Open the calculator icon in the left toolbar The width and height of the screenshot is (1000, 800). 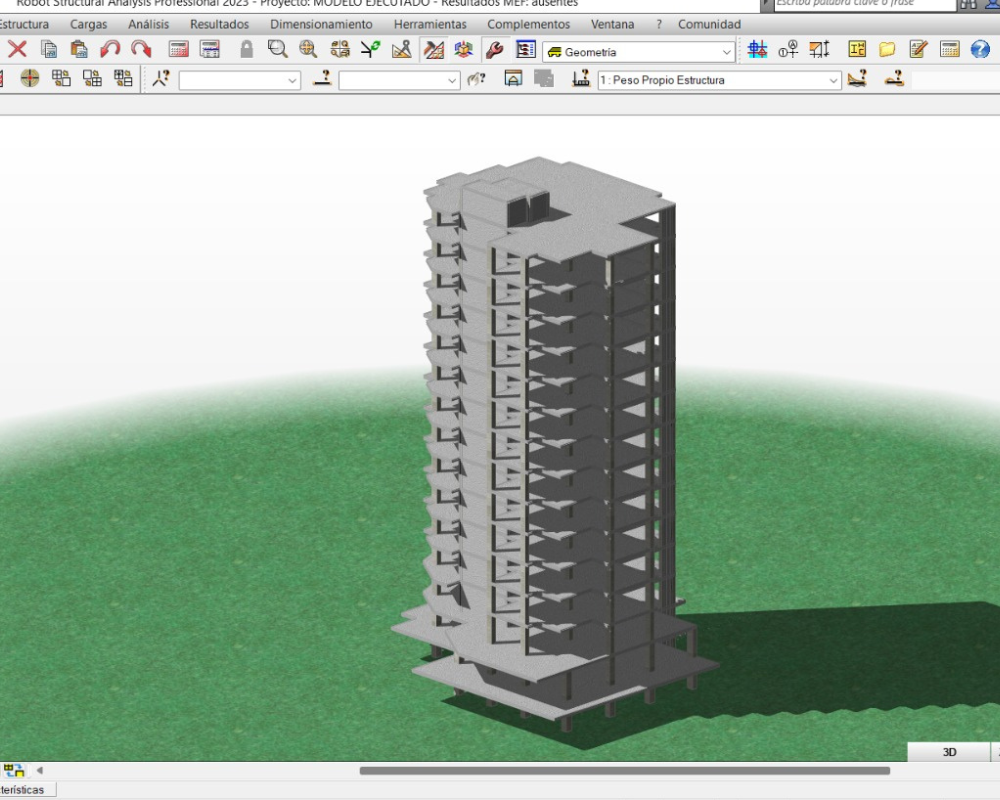179,49
